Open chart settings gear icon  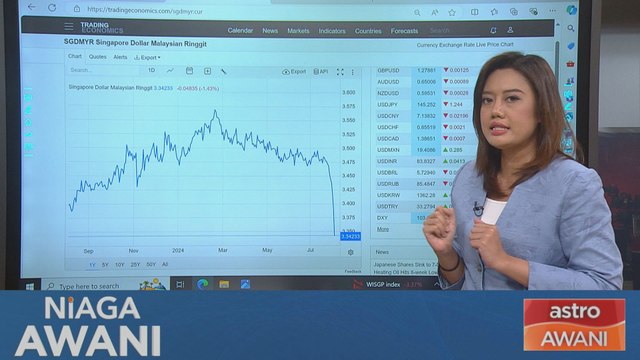pos(350,252)
